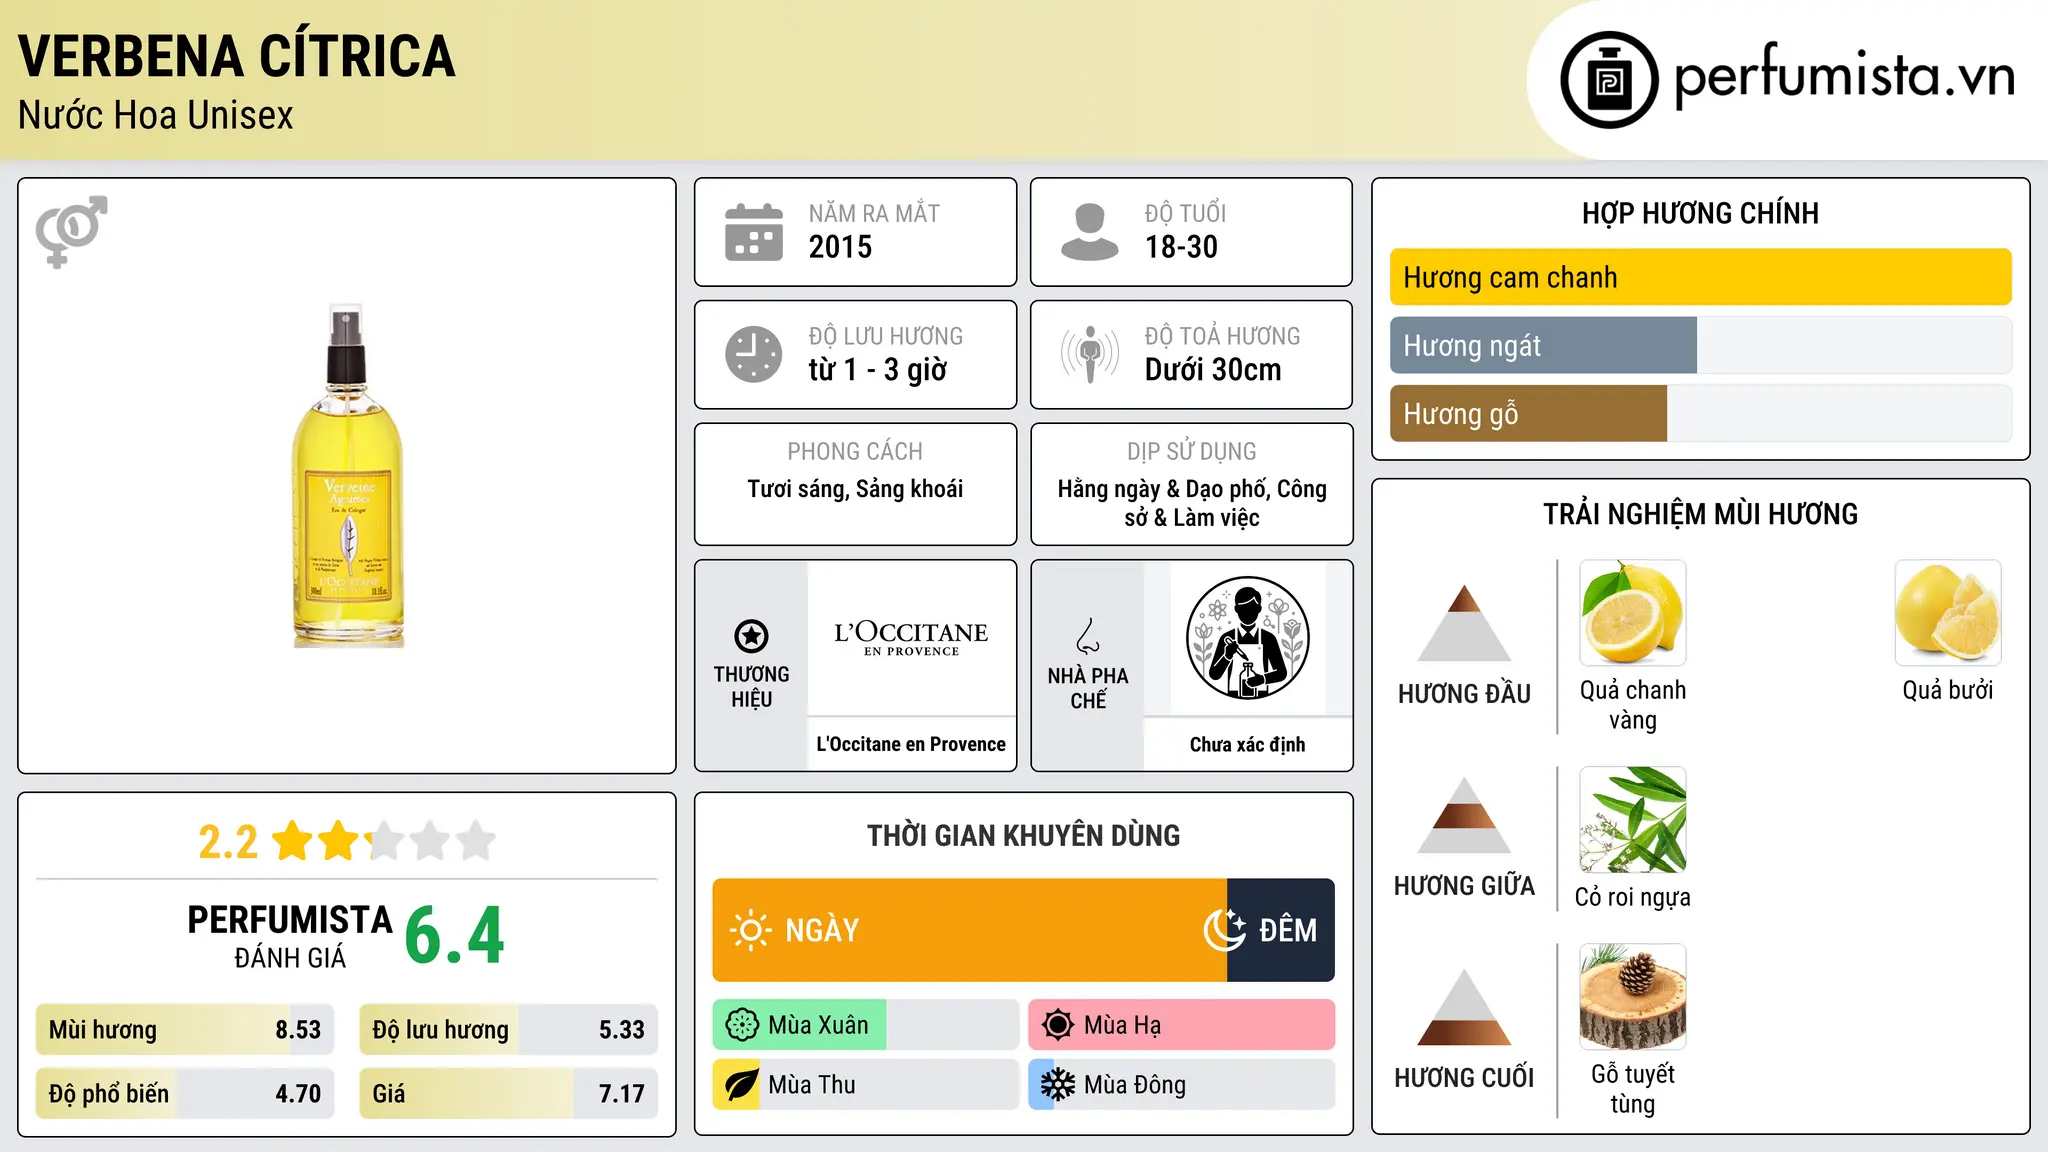Click the perfumista.vn perfume bottle logo icon
The image size is (2048, 1152).
click(x=1609, y=79)
